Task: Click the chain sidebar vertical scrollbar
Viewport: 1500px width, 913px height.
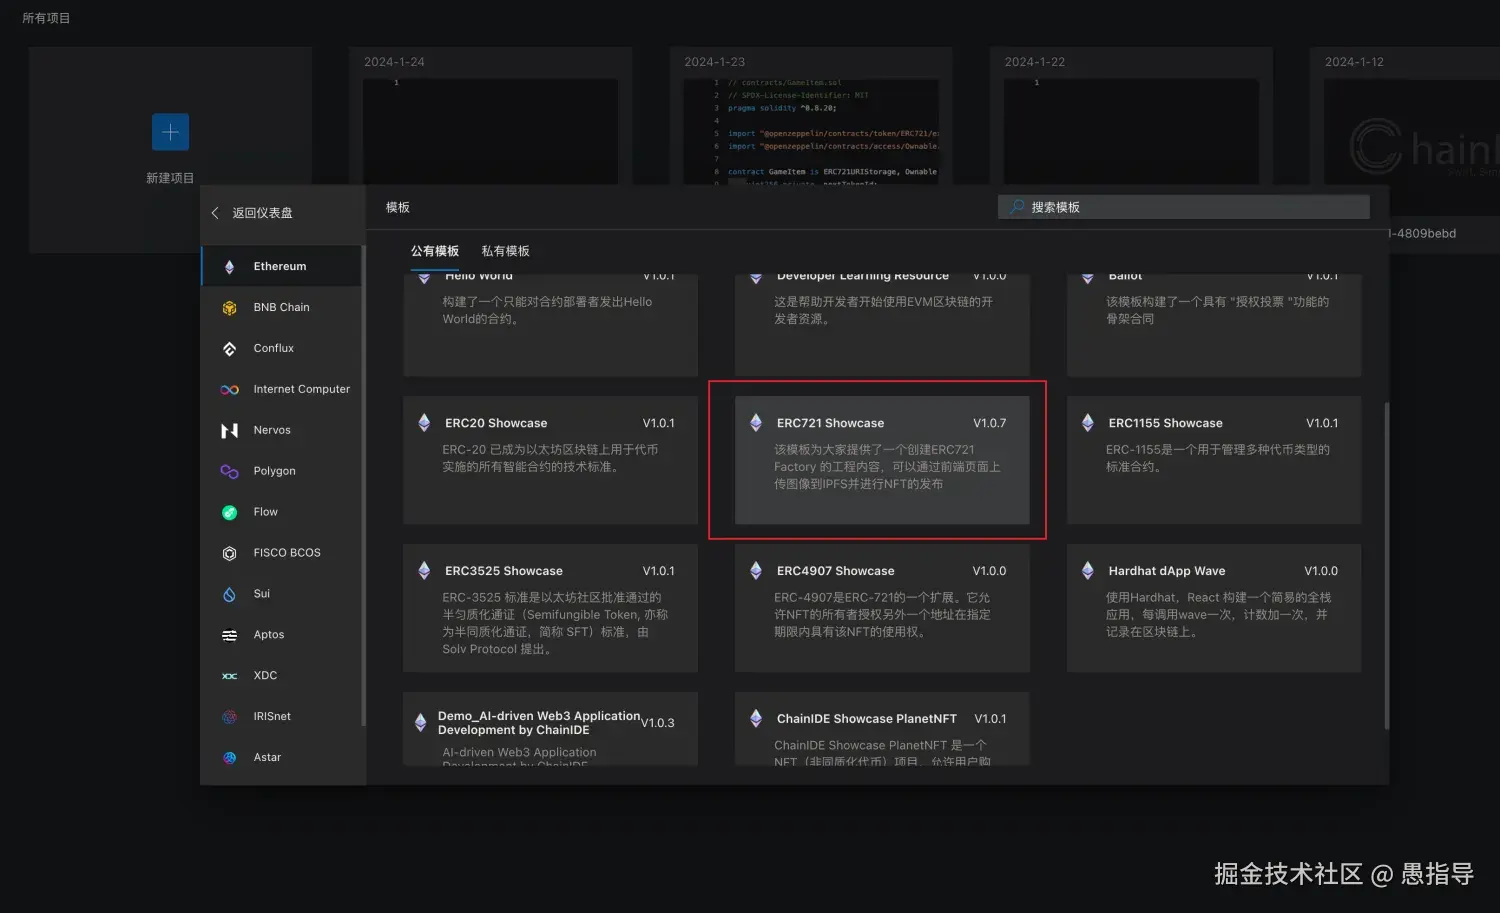Action: pyautogui.click(x=363, y=485)
